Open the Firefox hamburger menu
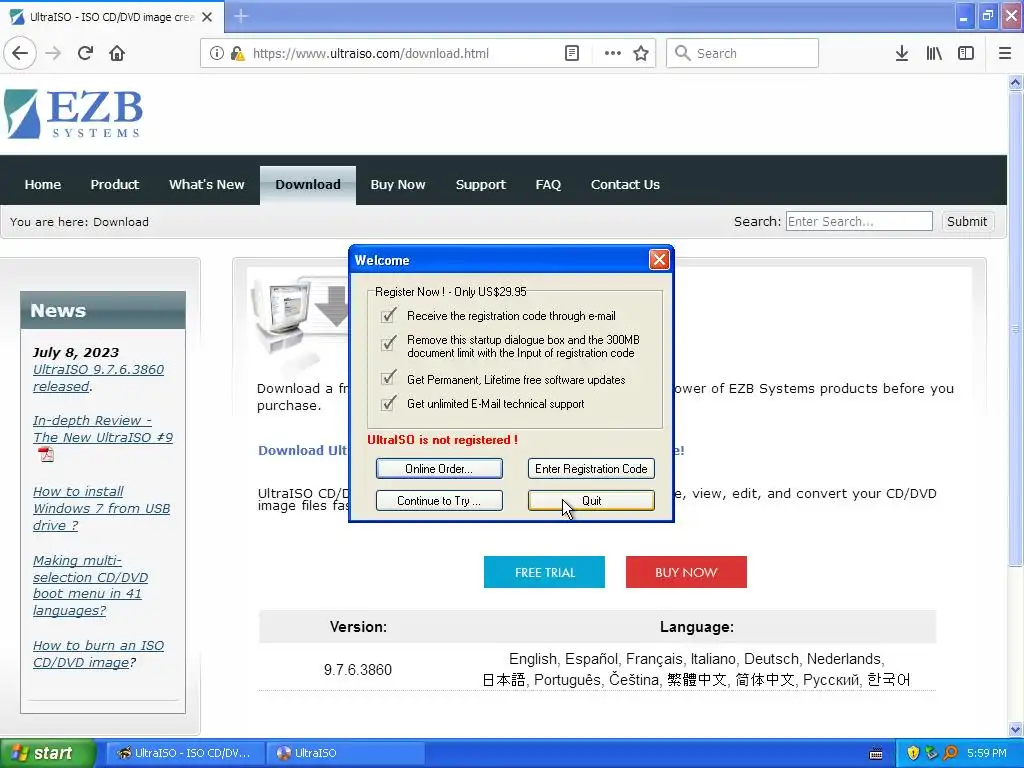 1005,53
